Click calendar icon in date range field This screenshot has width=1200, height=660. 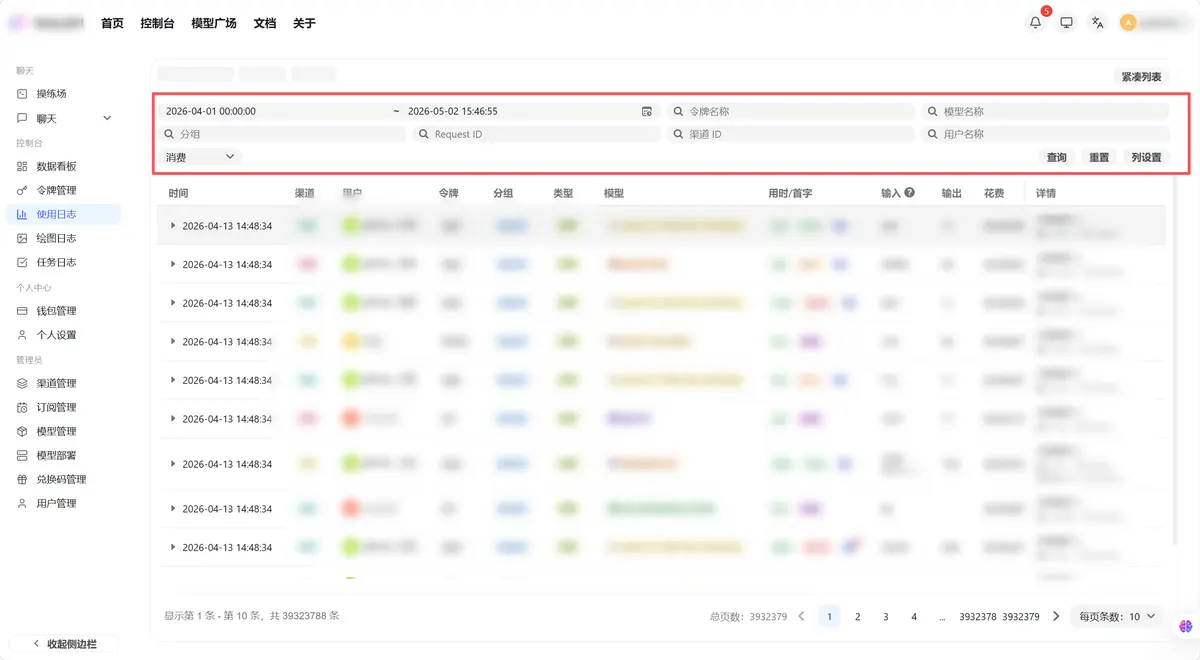[646, 111]
